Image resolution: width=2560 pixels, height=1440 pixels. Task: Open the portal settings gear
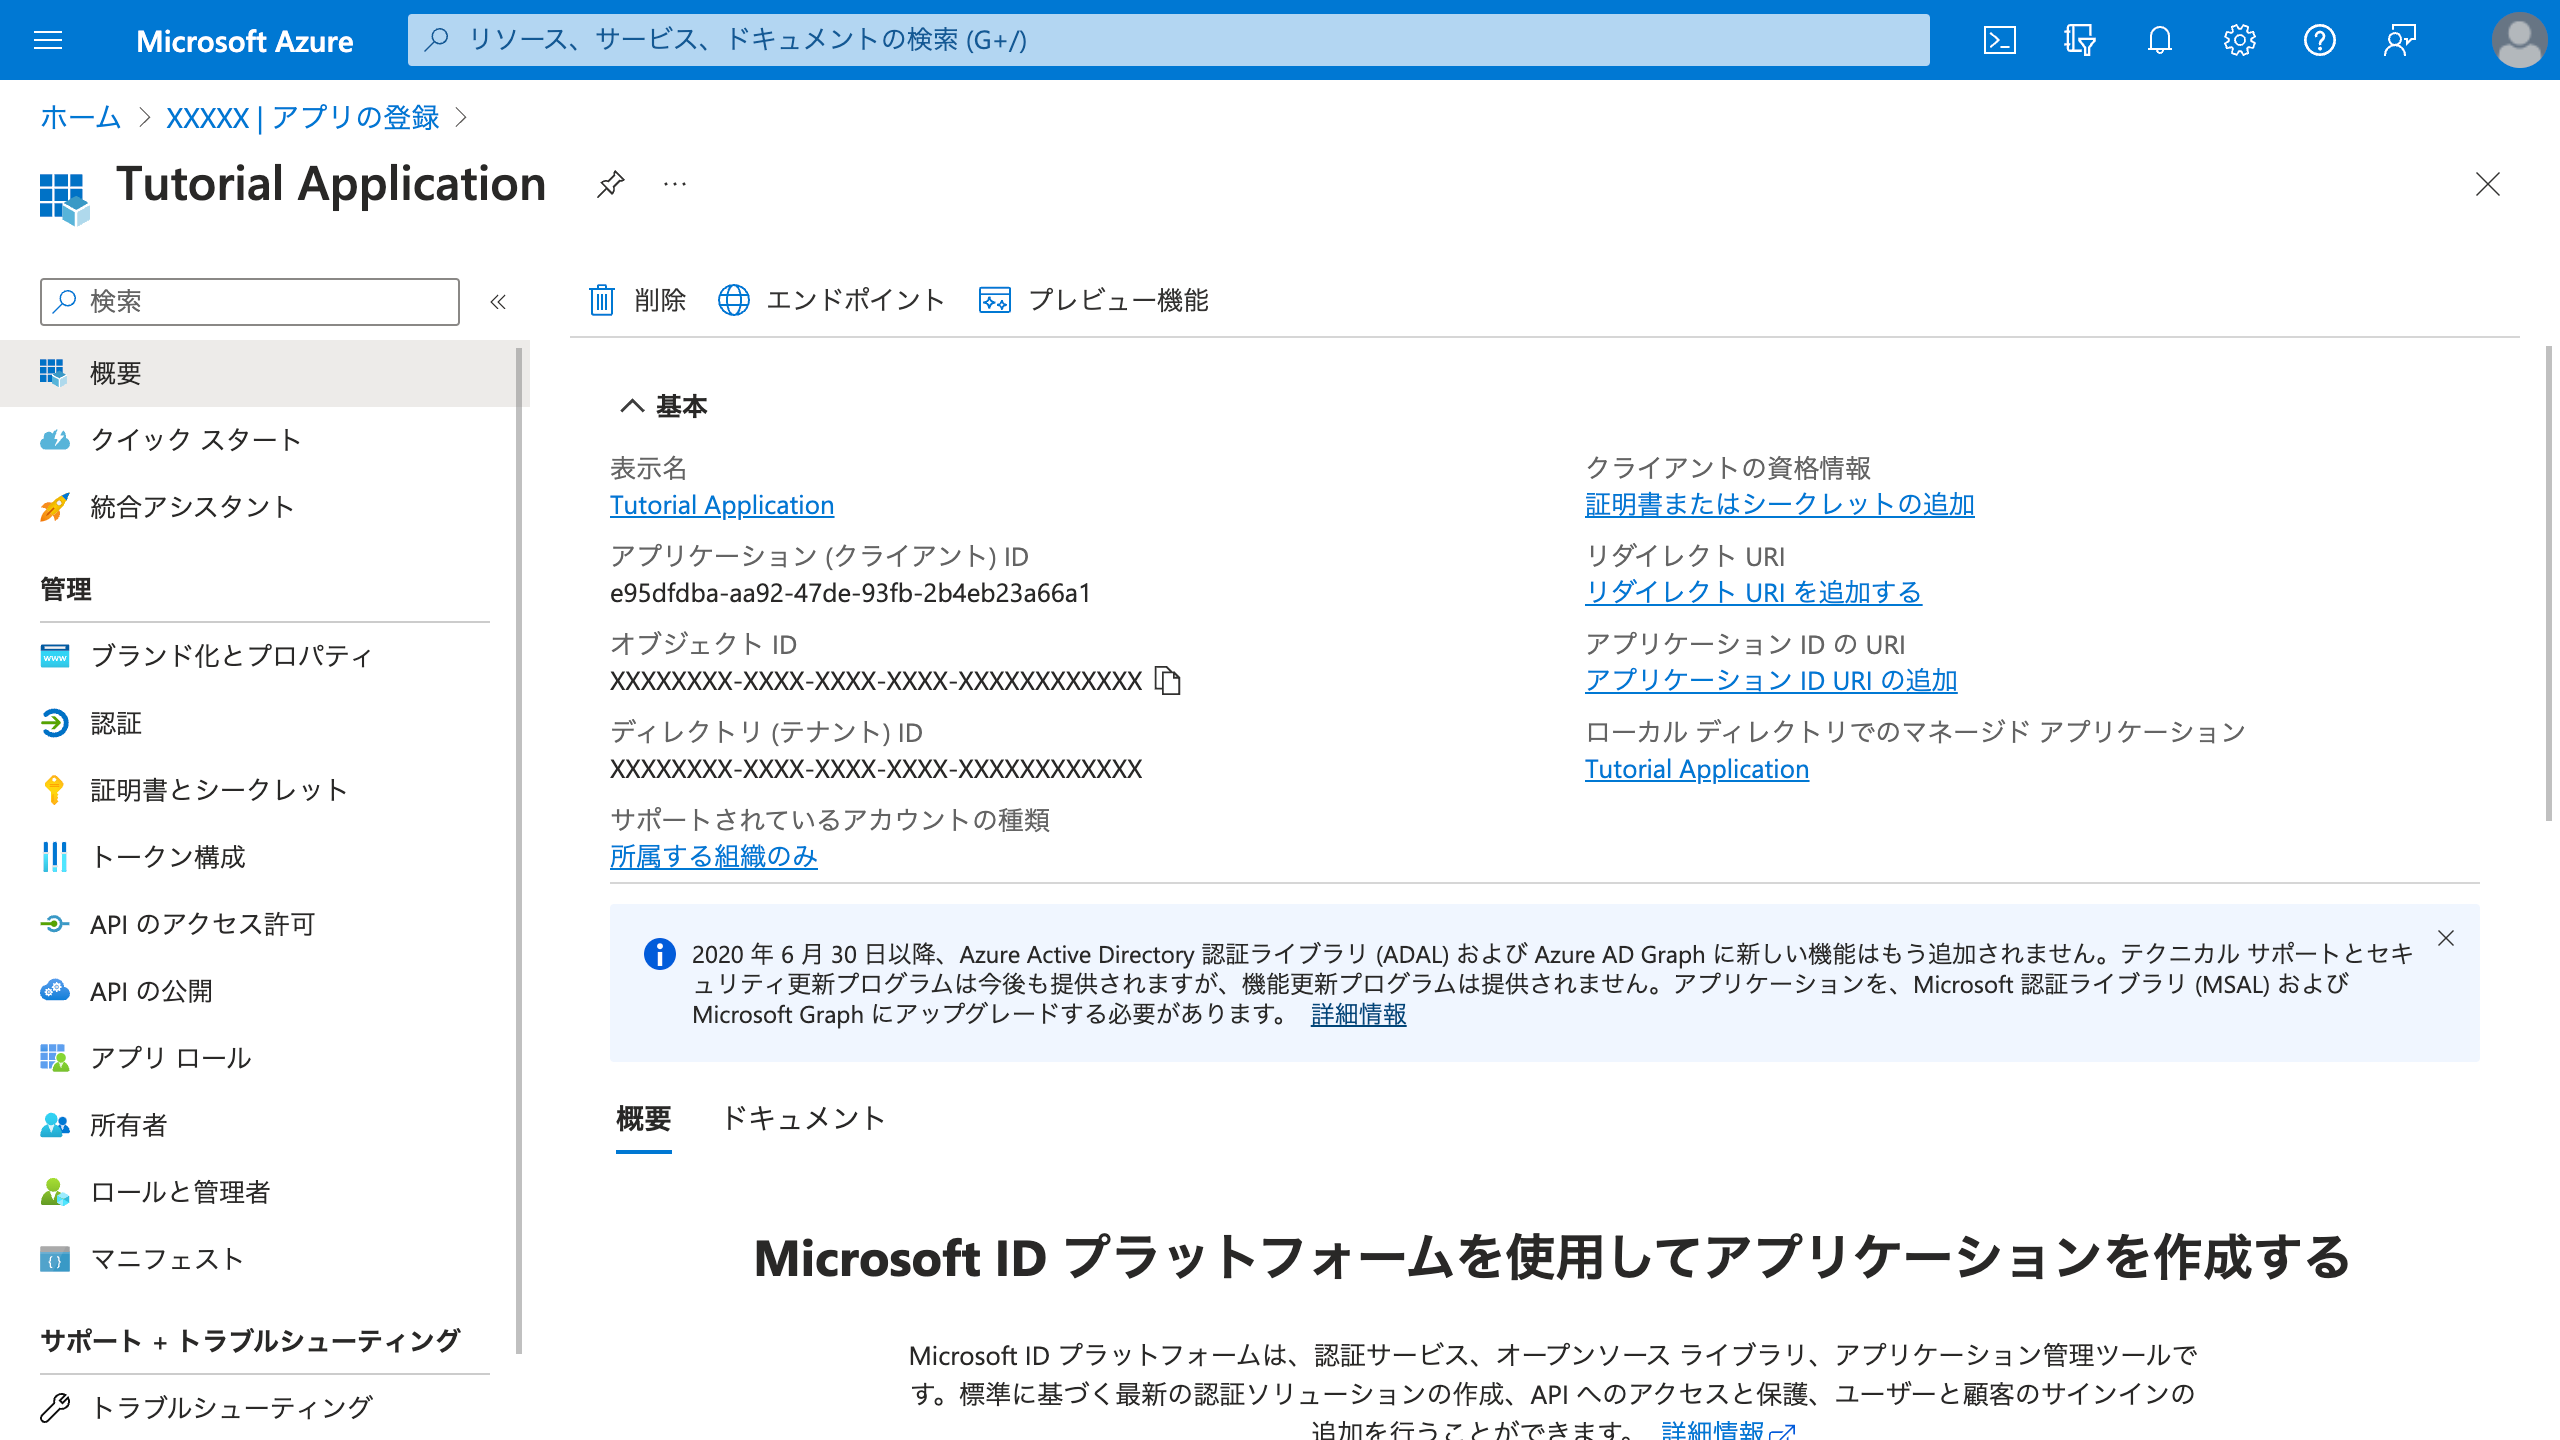tap(2239, 40)
